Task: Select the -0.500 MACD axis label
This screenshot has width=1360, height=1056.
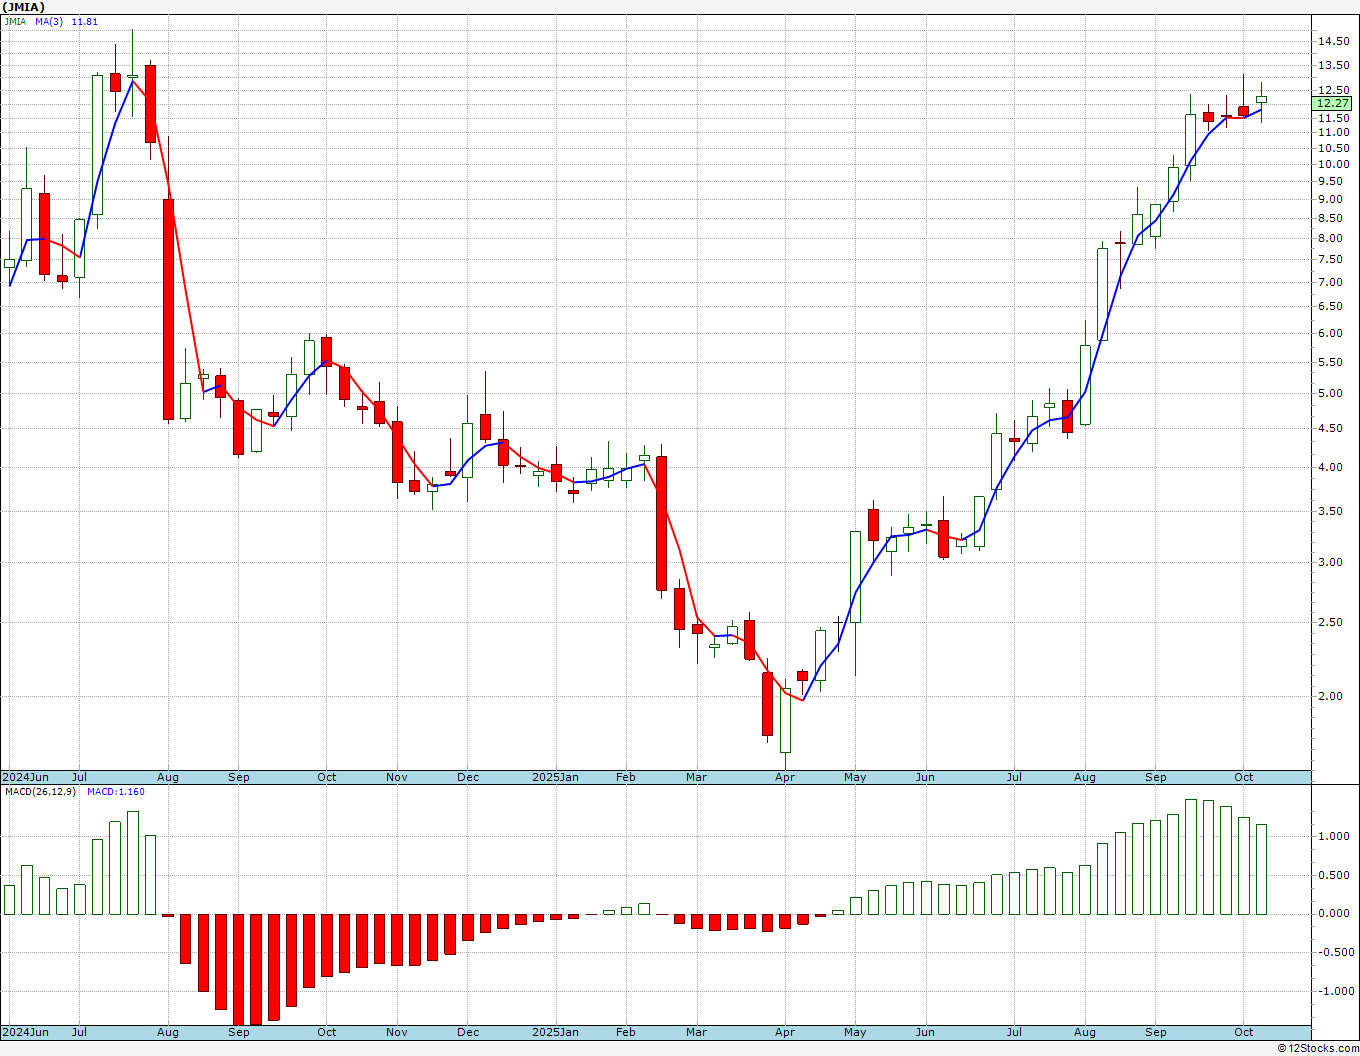Action: [x=1336, y=952]
